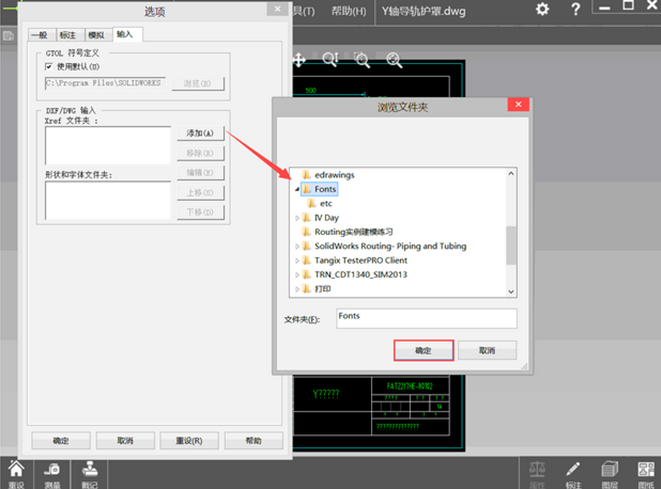Expand the IV Day folder

coord(297,217)
